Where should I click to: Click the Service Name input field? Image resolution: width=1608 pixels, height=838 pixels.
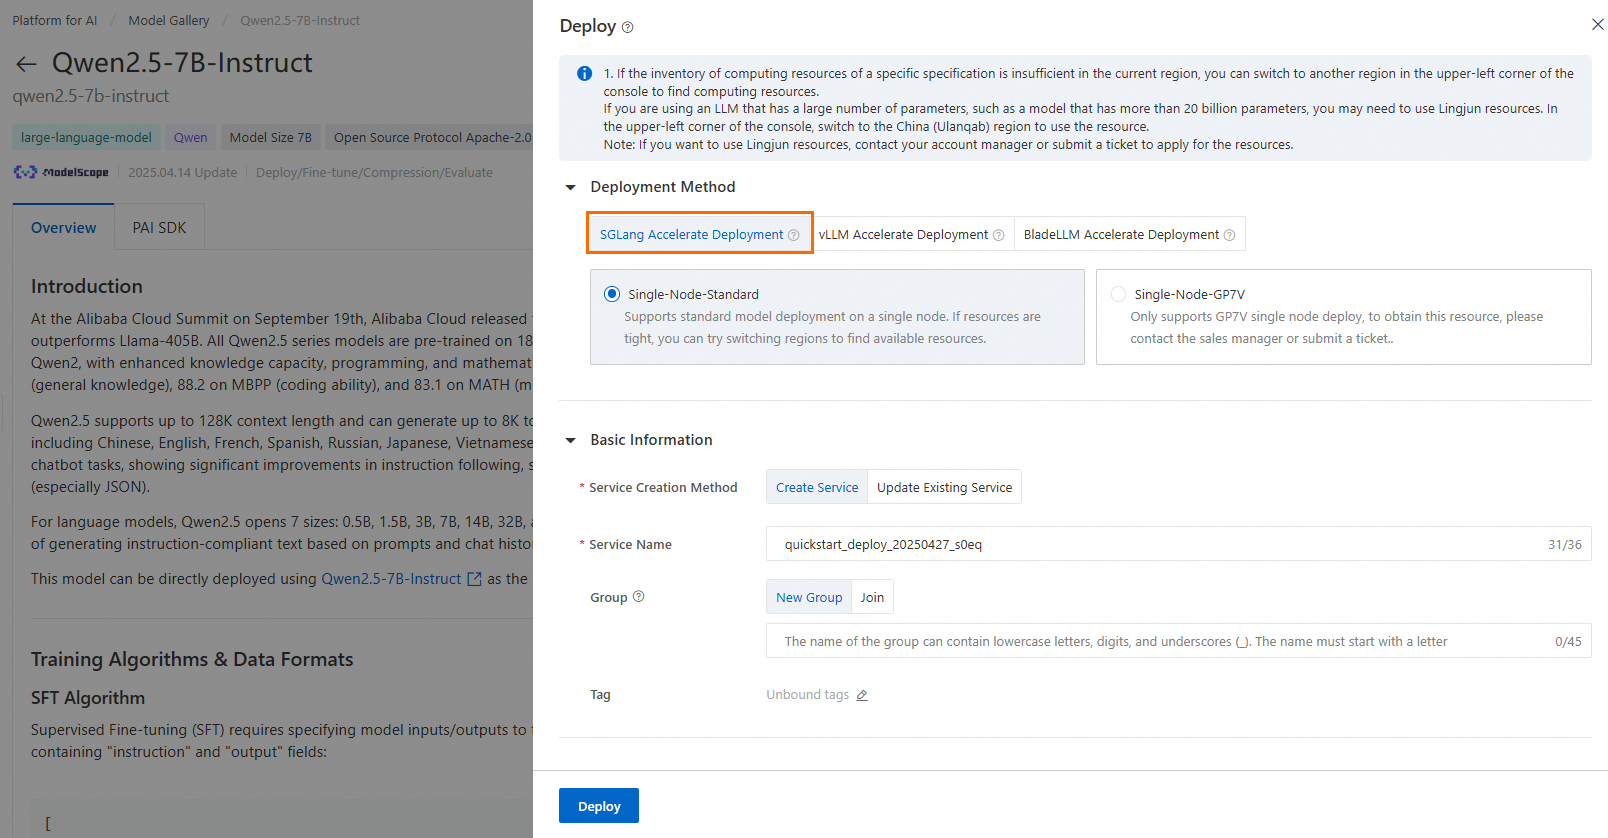pyautogui.click(x=1179, y=544)
